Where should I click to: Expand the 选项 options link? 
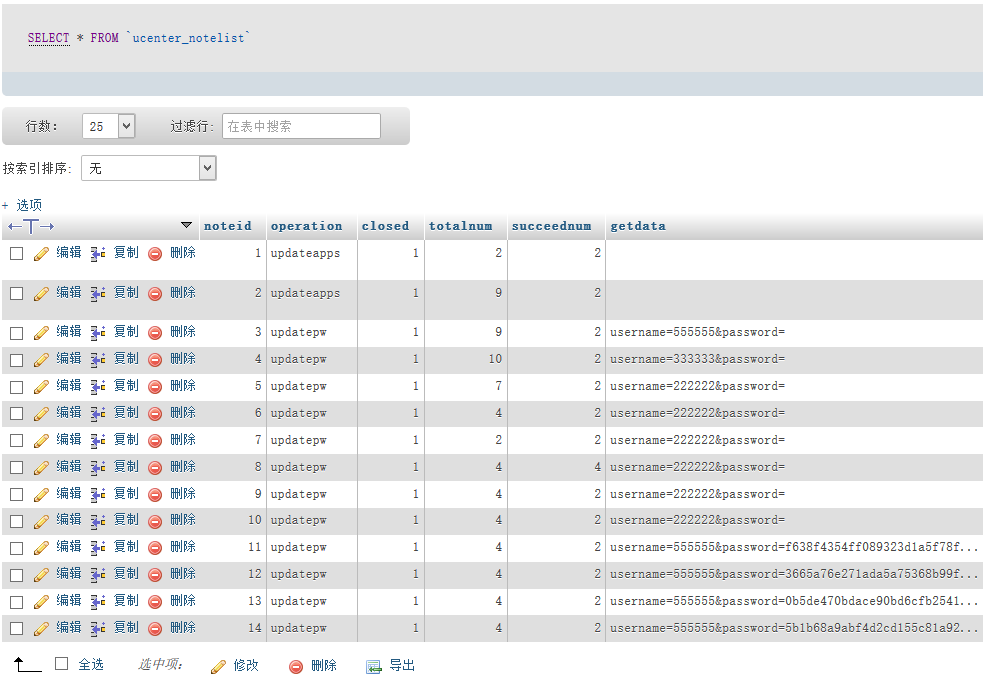tap(28, 205)
